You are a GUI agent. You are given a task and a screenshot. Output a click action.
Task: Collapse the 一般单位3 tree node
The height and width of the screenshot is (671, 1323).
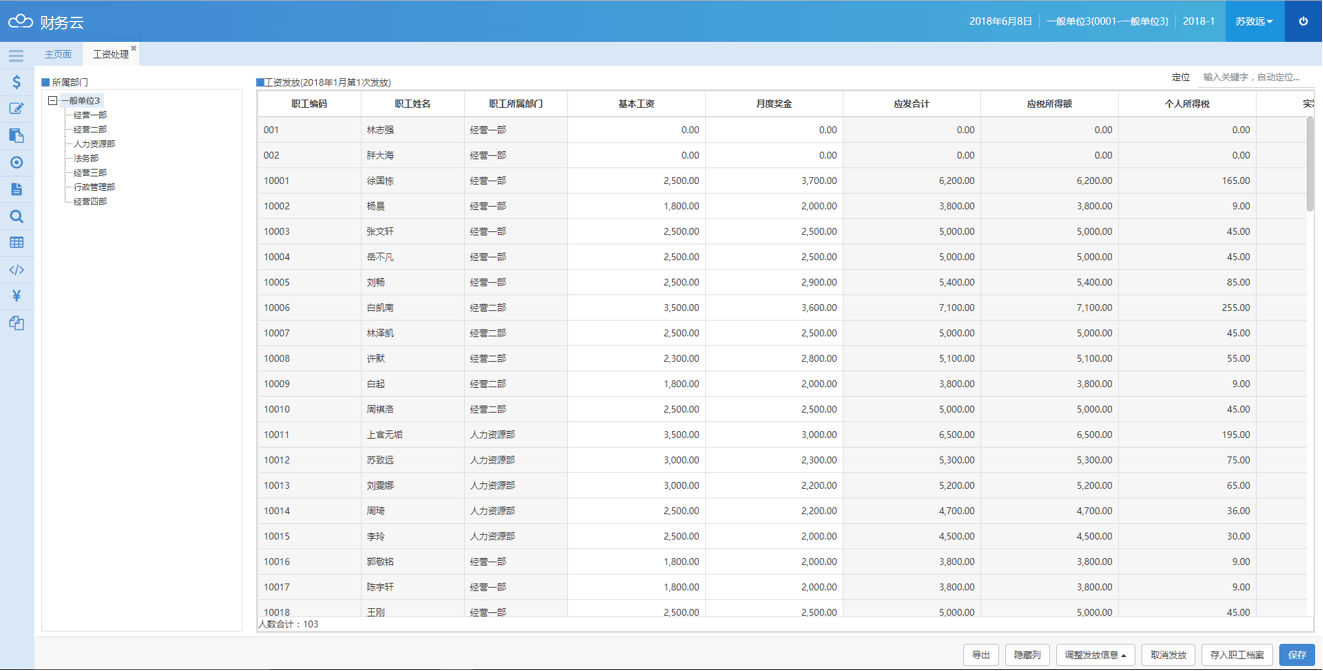pos(53,101)
